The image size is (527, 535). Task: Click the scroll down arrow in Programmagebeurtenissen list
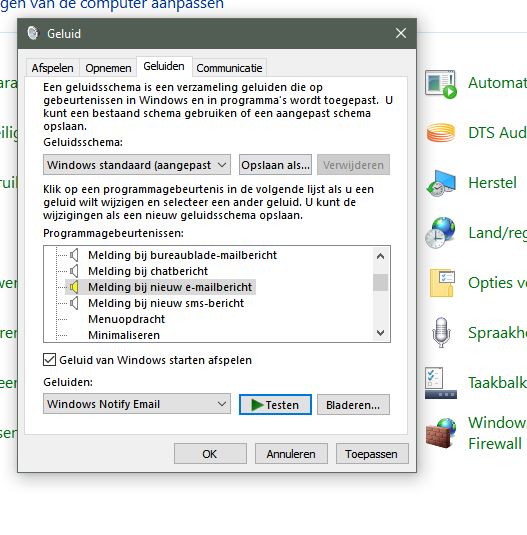(x=381, y=333)
